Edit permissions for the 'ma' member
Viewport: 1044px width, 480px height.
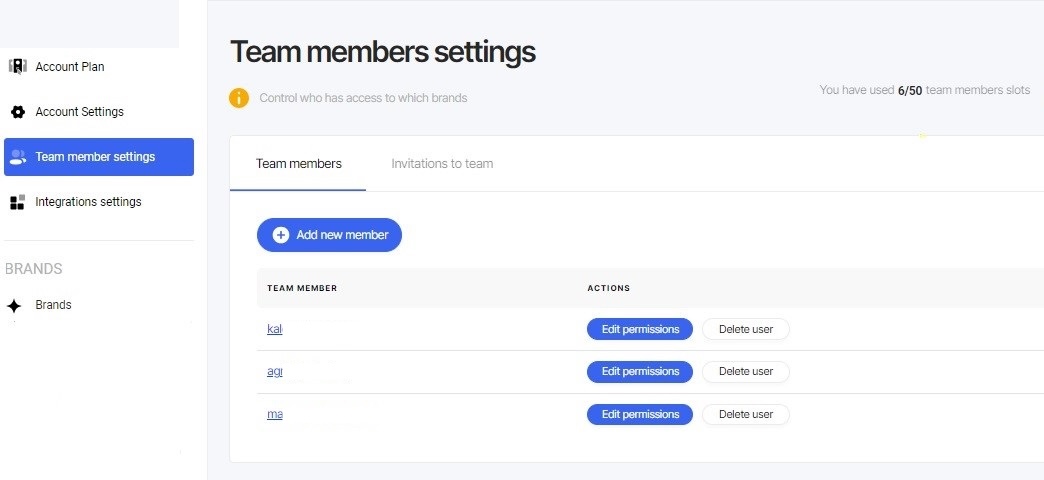click(640, 414)
